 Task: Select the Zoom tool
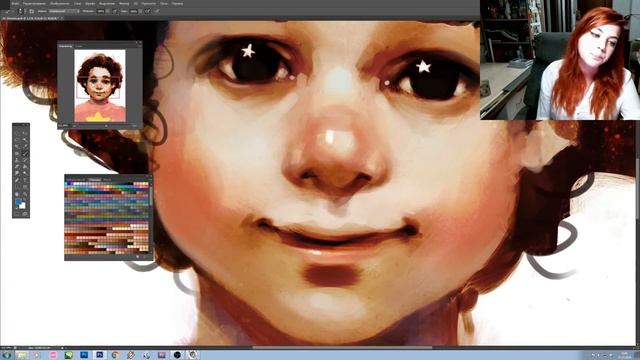coord(25,194)
